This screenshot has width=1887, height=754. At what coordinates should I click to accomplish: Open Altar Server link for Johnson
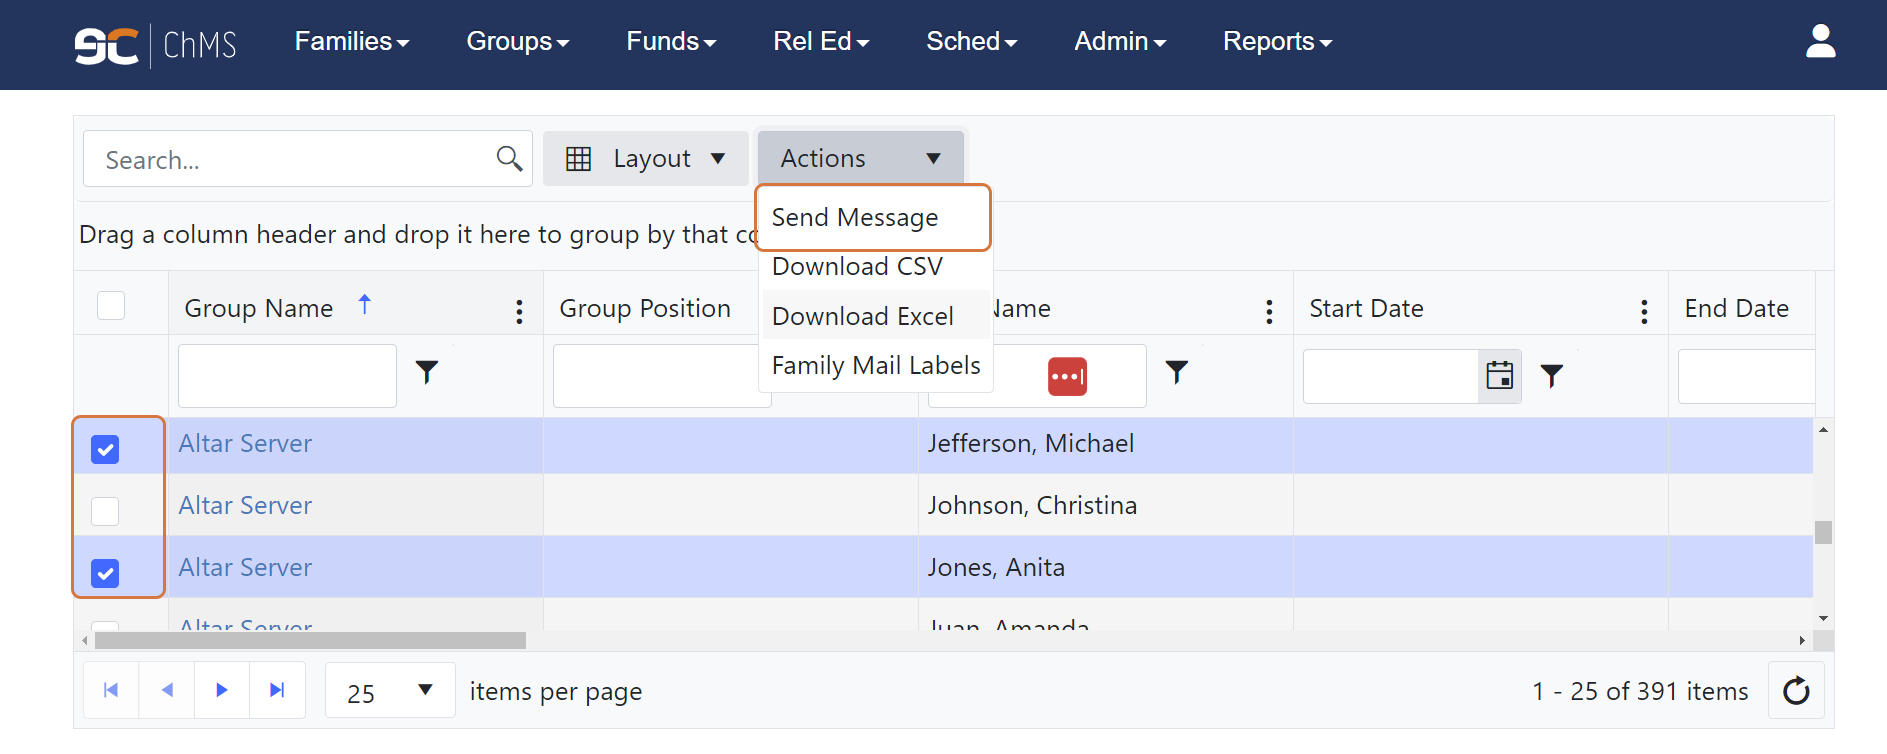[245, 505]
